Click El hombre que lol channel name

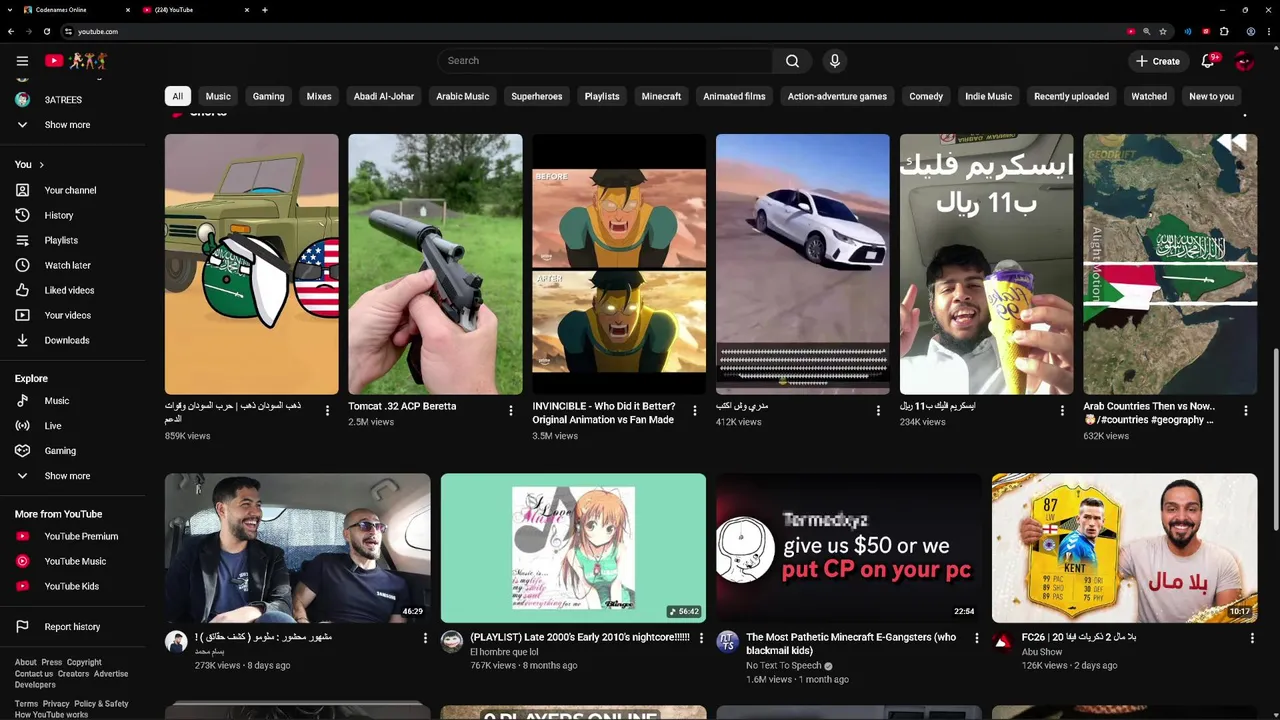504,652
